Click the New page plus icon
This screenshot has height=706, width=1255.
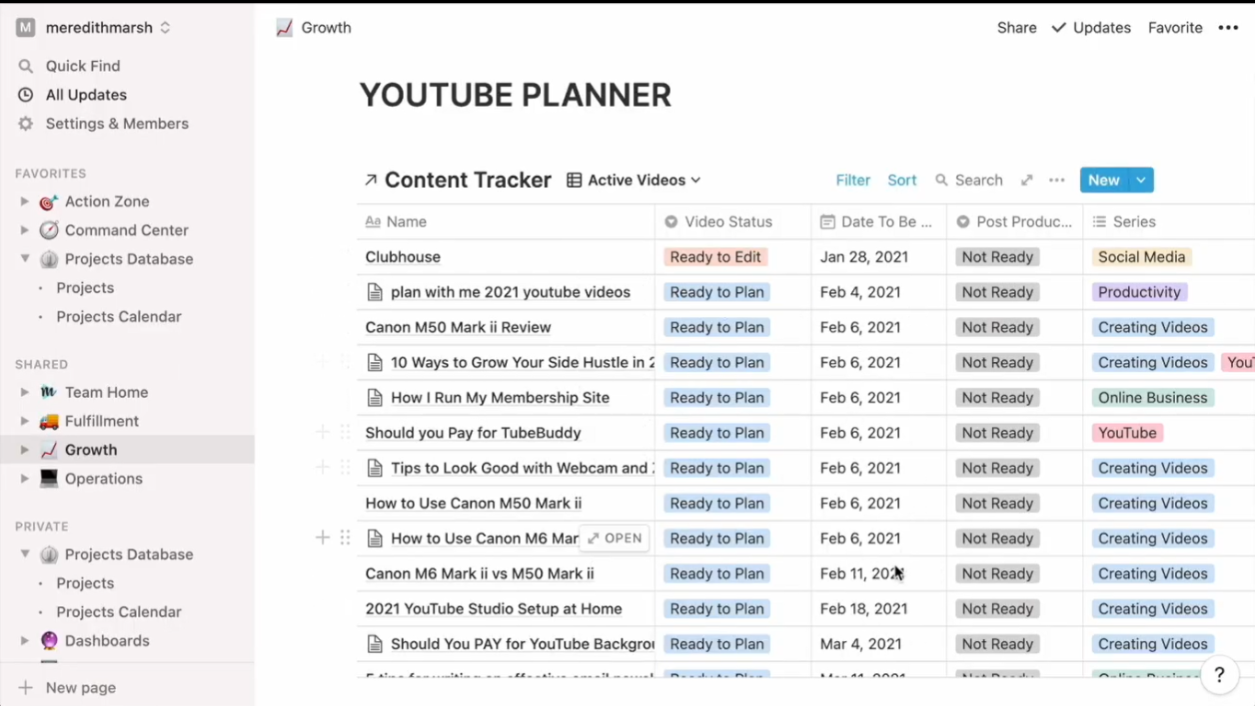[x=26, y=688]
